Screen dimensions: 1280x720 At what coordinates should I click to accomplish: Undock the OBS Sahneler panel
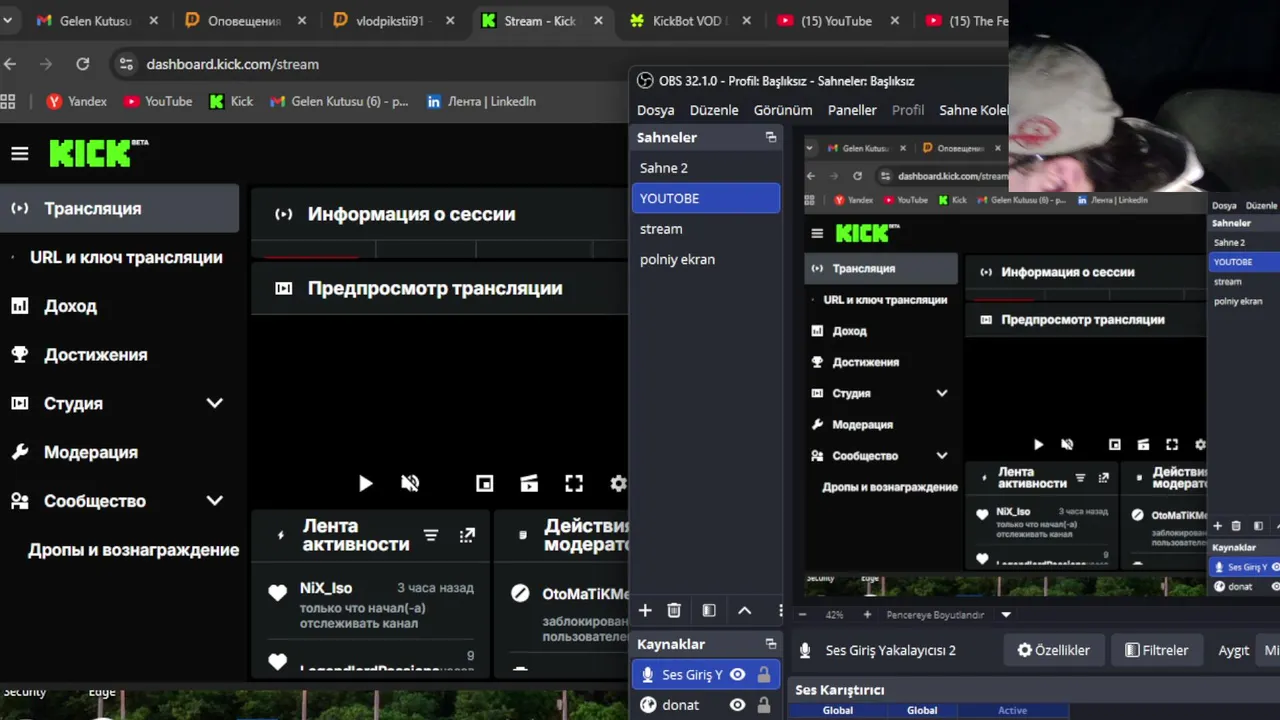coord(771,137)
